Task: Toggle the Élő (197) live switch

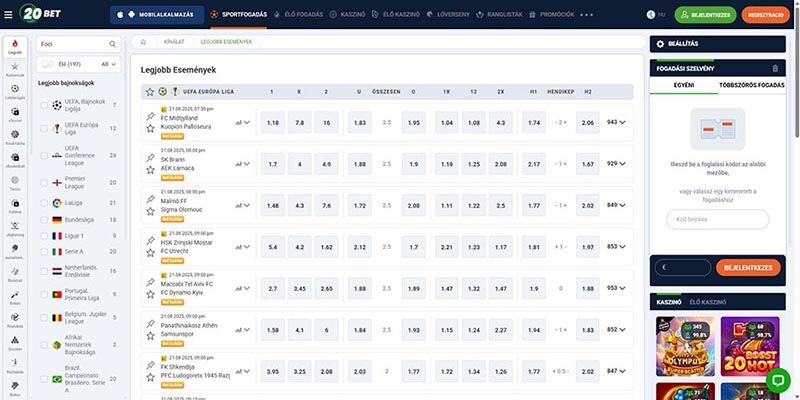Action: click(x=48, y=64)
